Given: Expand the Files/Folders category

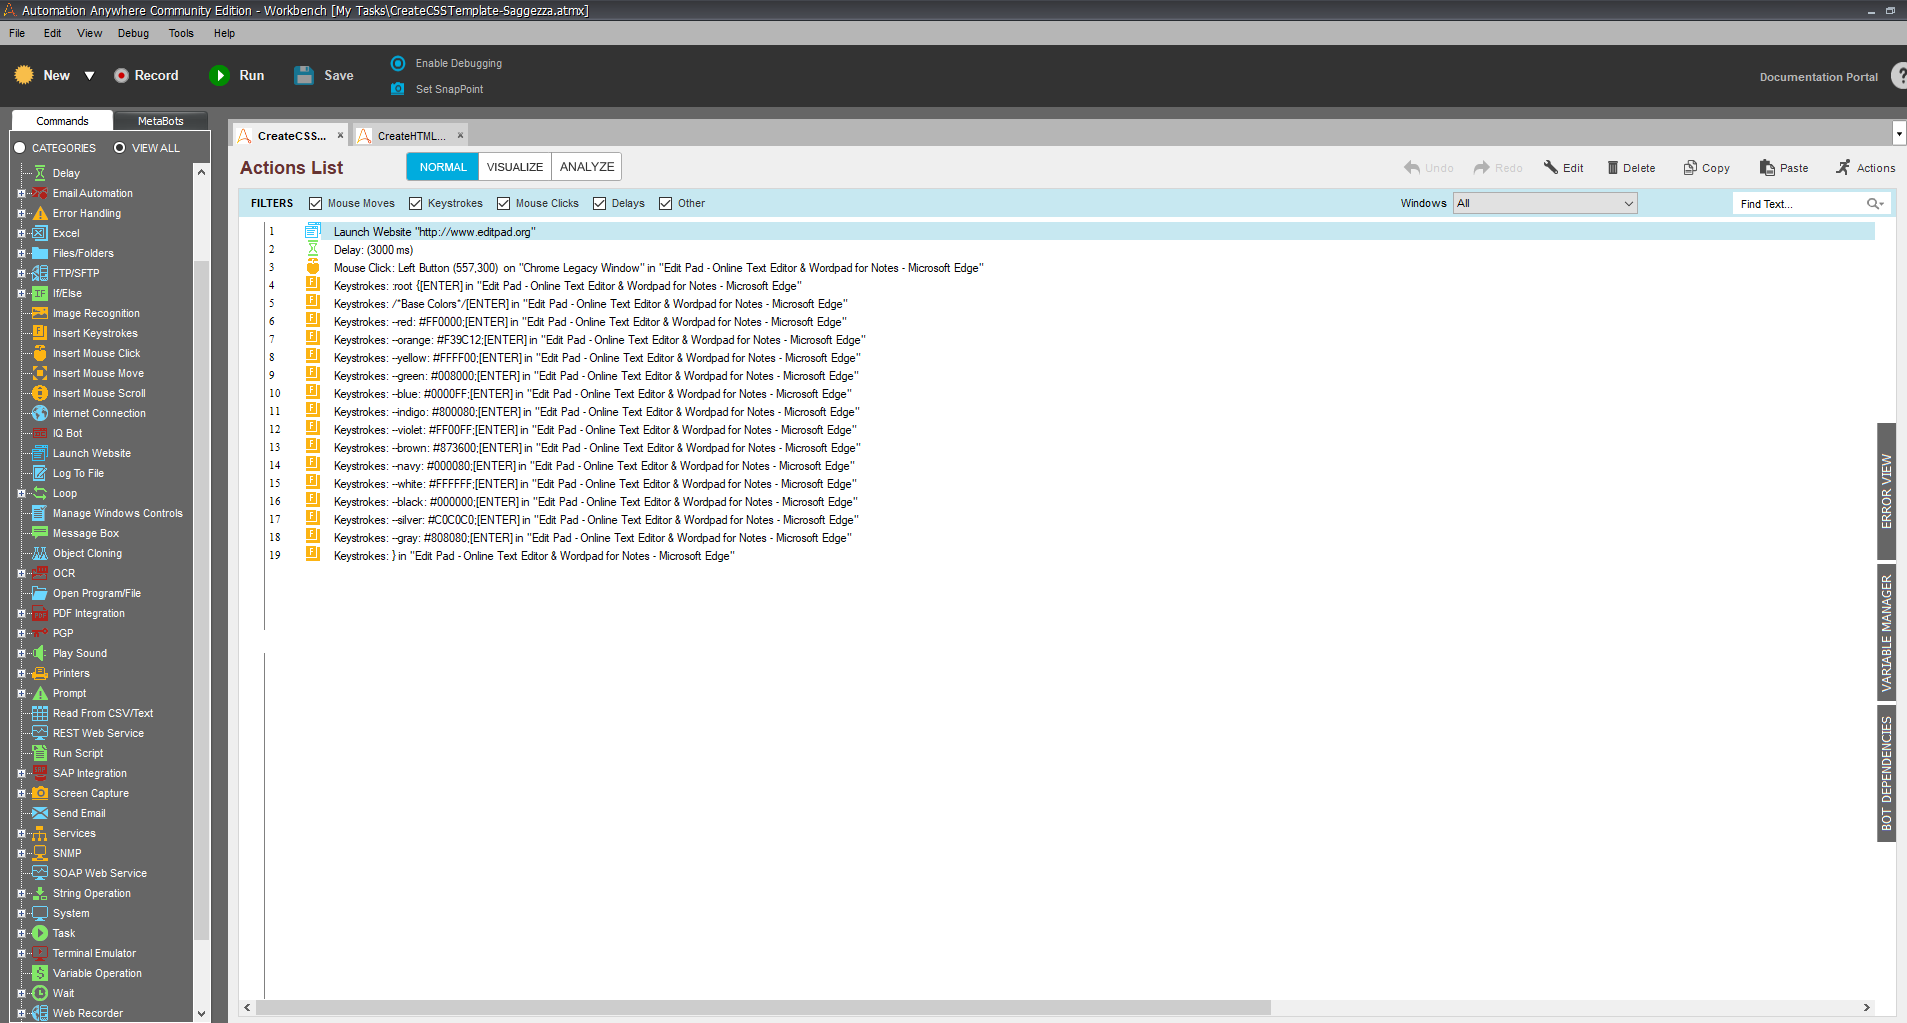Looking at the screenshot, I should (x=21, y=253).
